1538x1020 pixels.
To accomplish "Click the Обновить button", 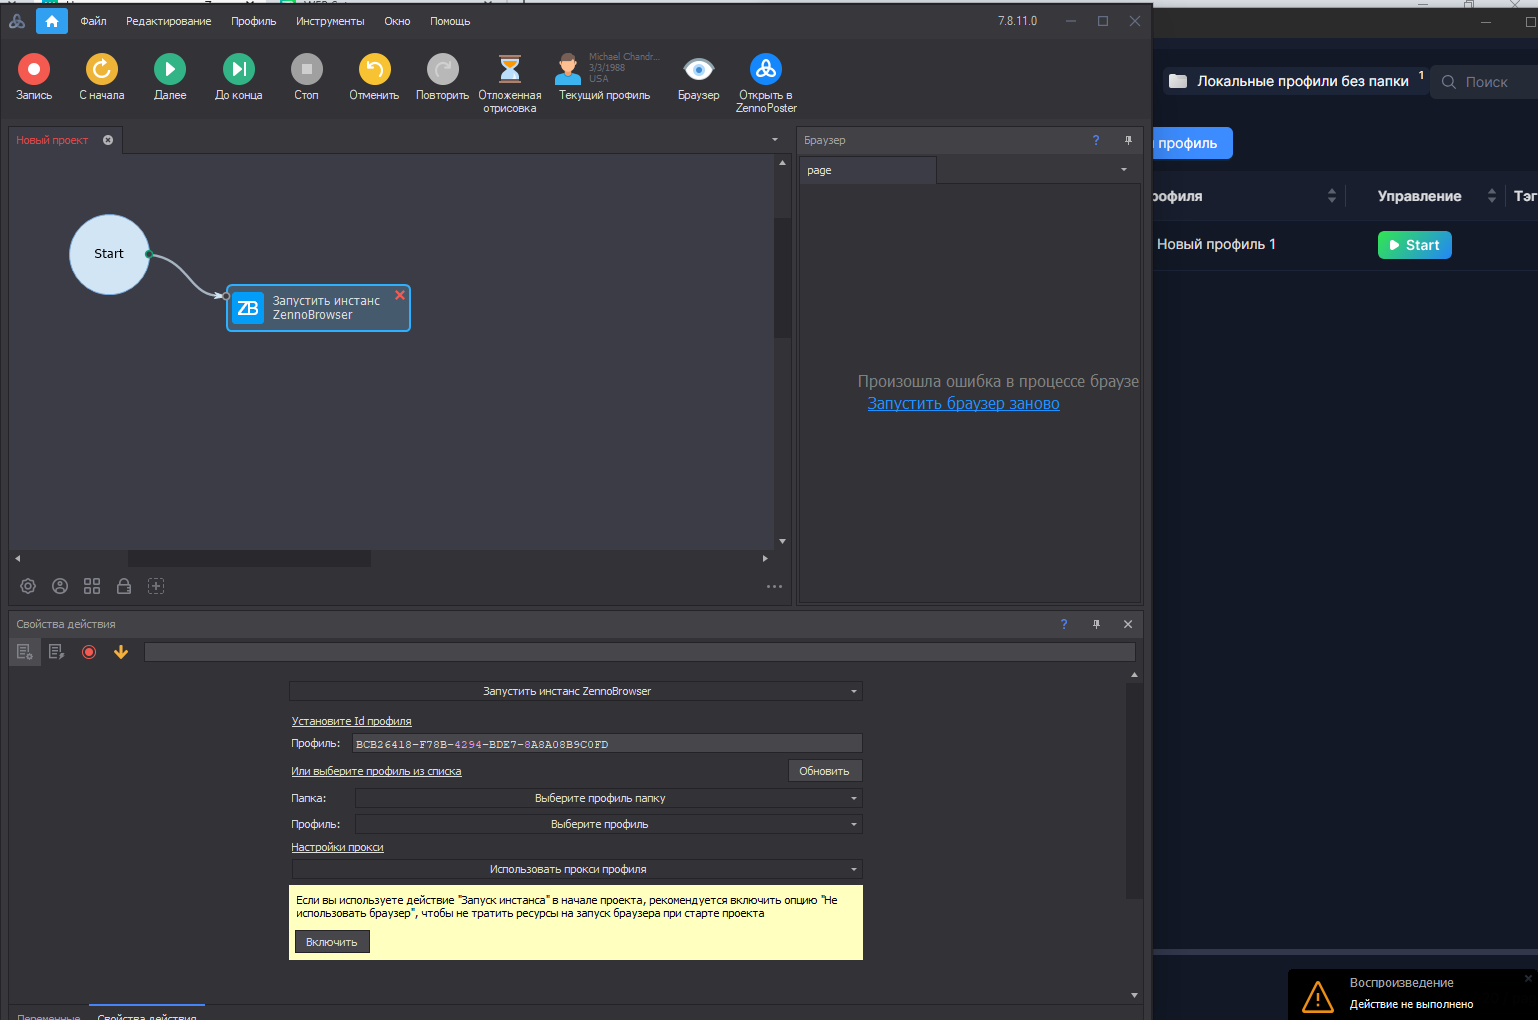I will (x=824, y=771).
